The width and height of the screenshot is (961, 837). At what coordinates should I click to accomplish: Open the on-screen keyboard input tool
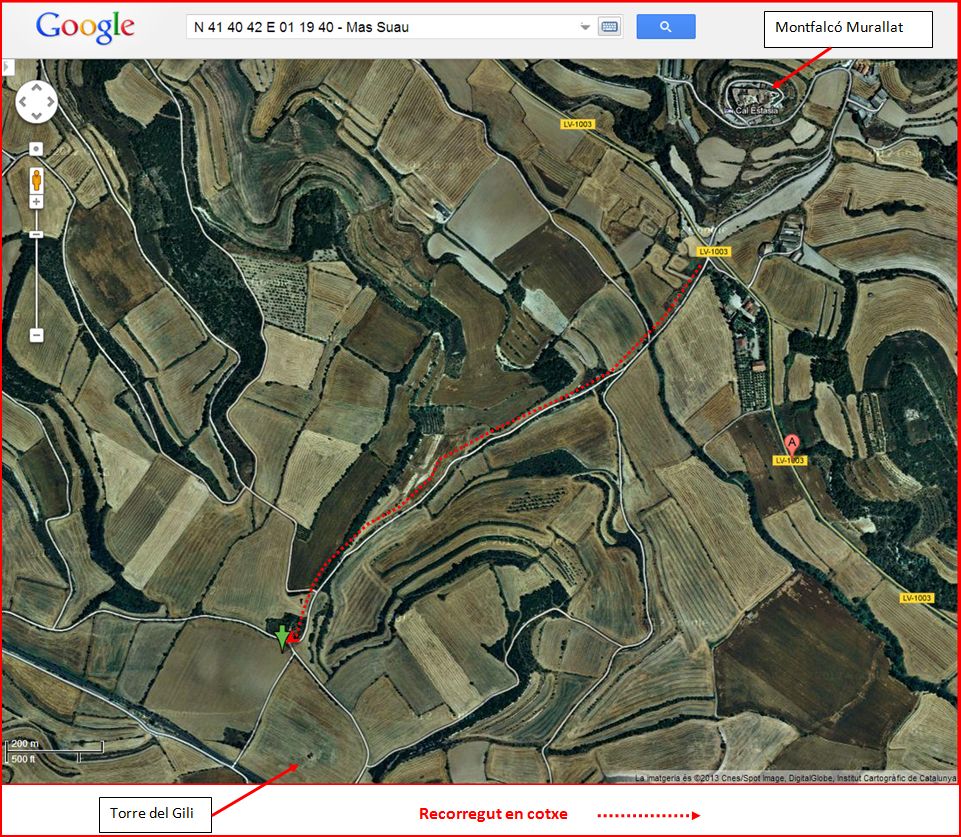pyautogui.click(x=610, y=27)
